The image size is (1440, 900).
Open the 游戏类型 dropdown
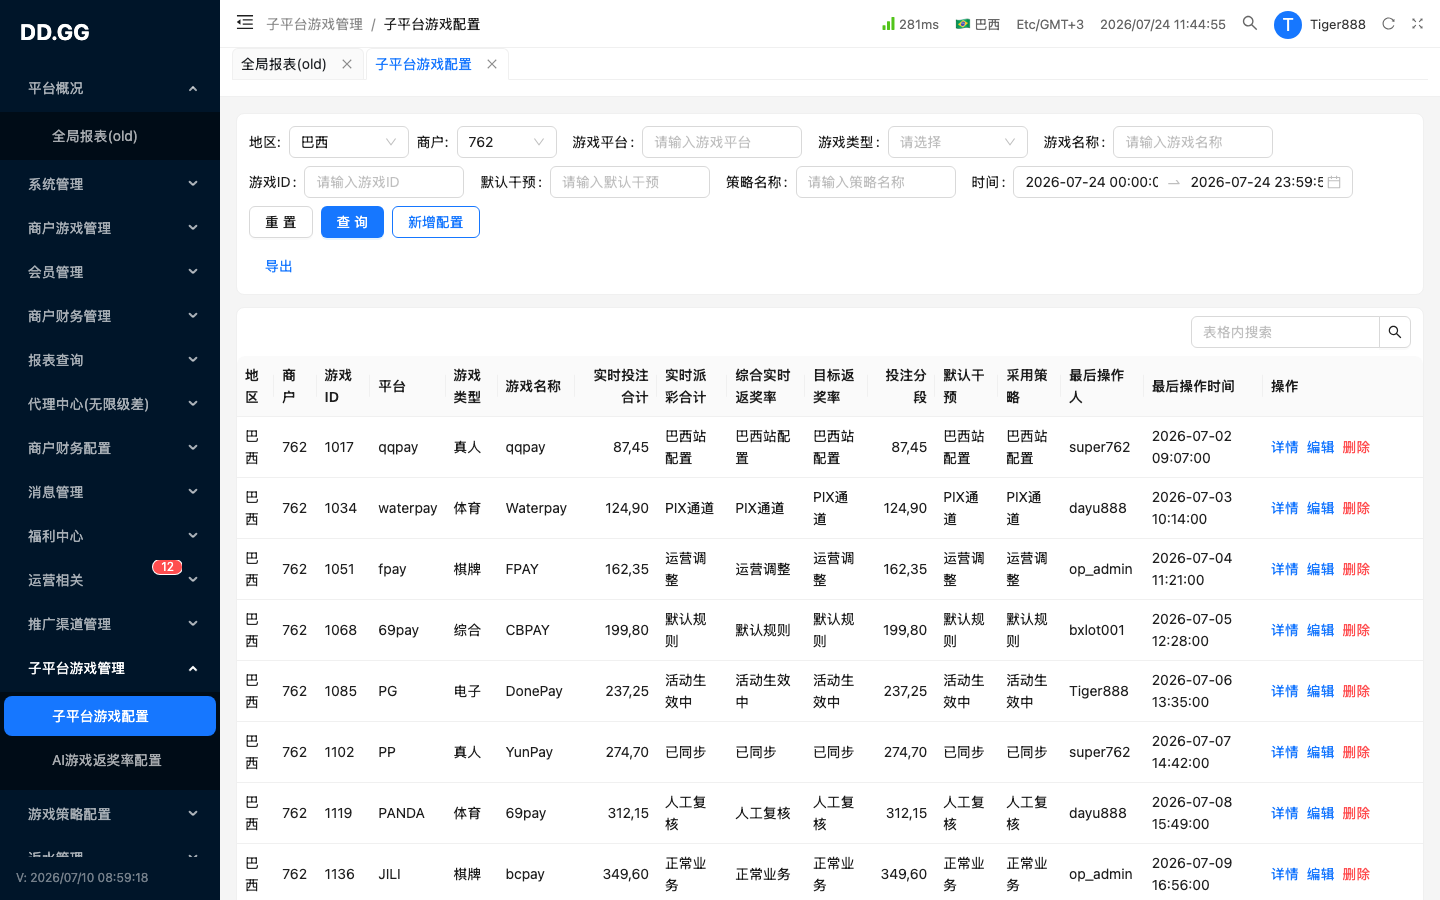[958, 142]
